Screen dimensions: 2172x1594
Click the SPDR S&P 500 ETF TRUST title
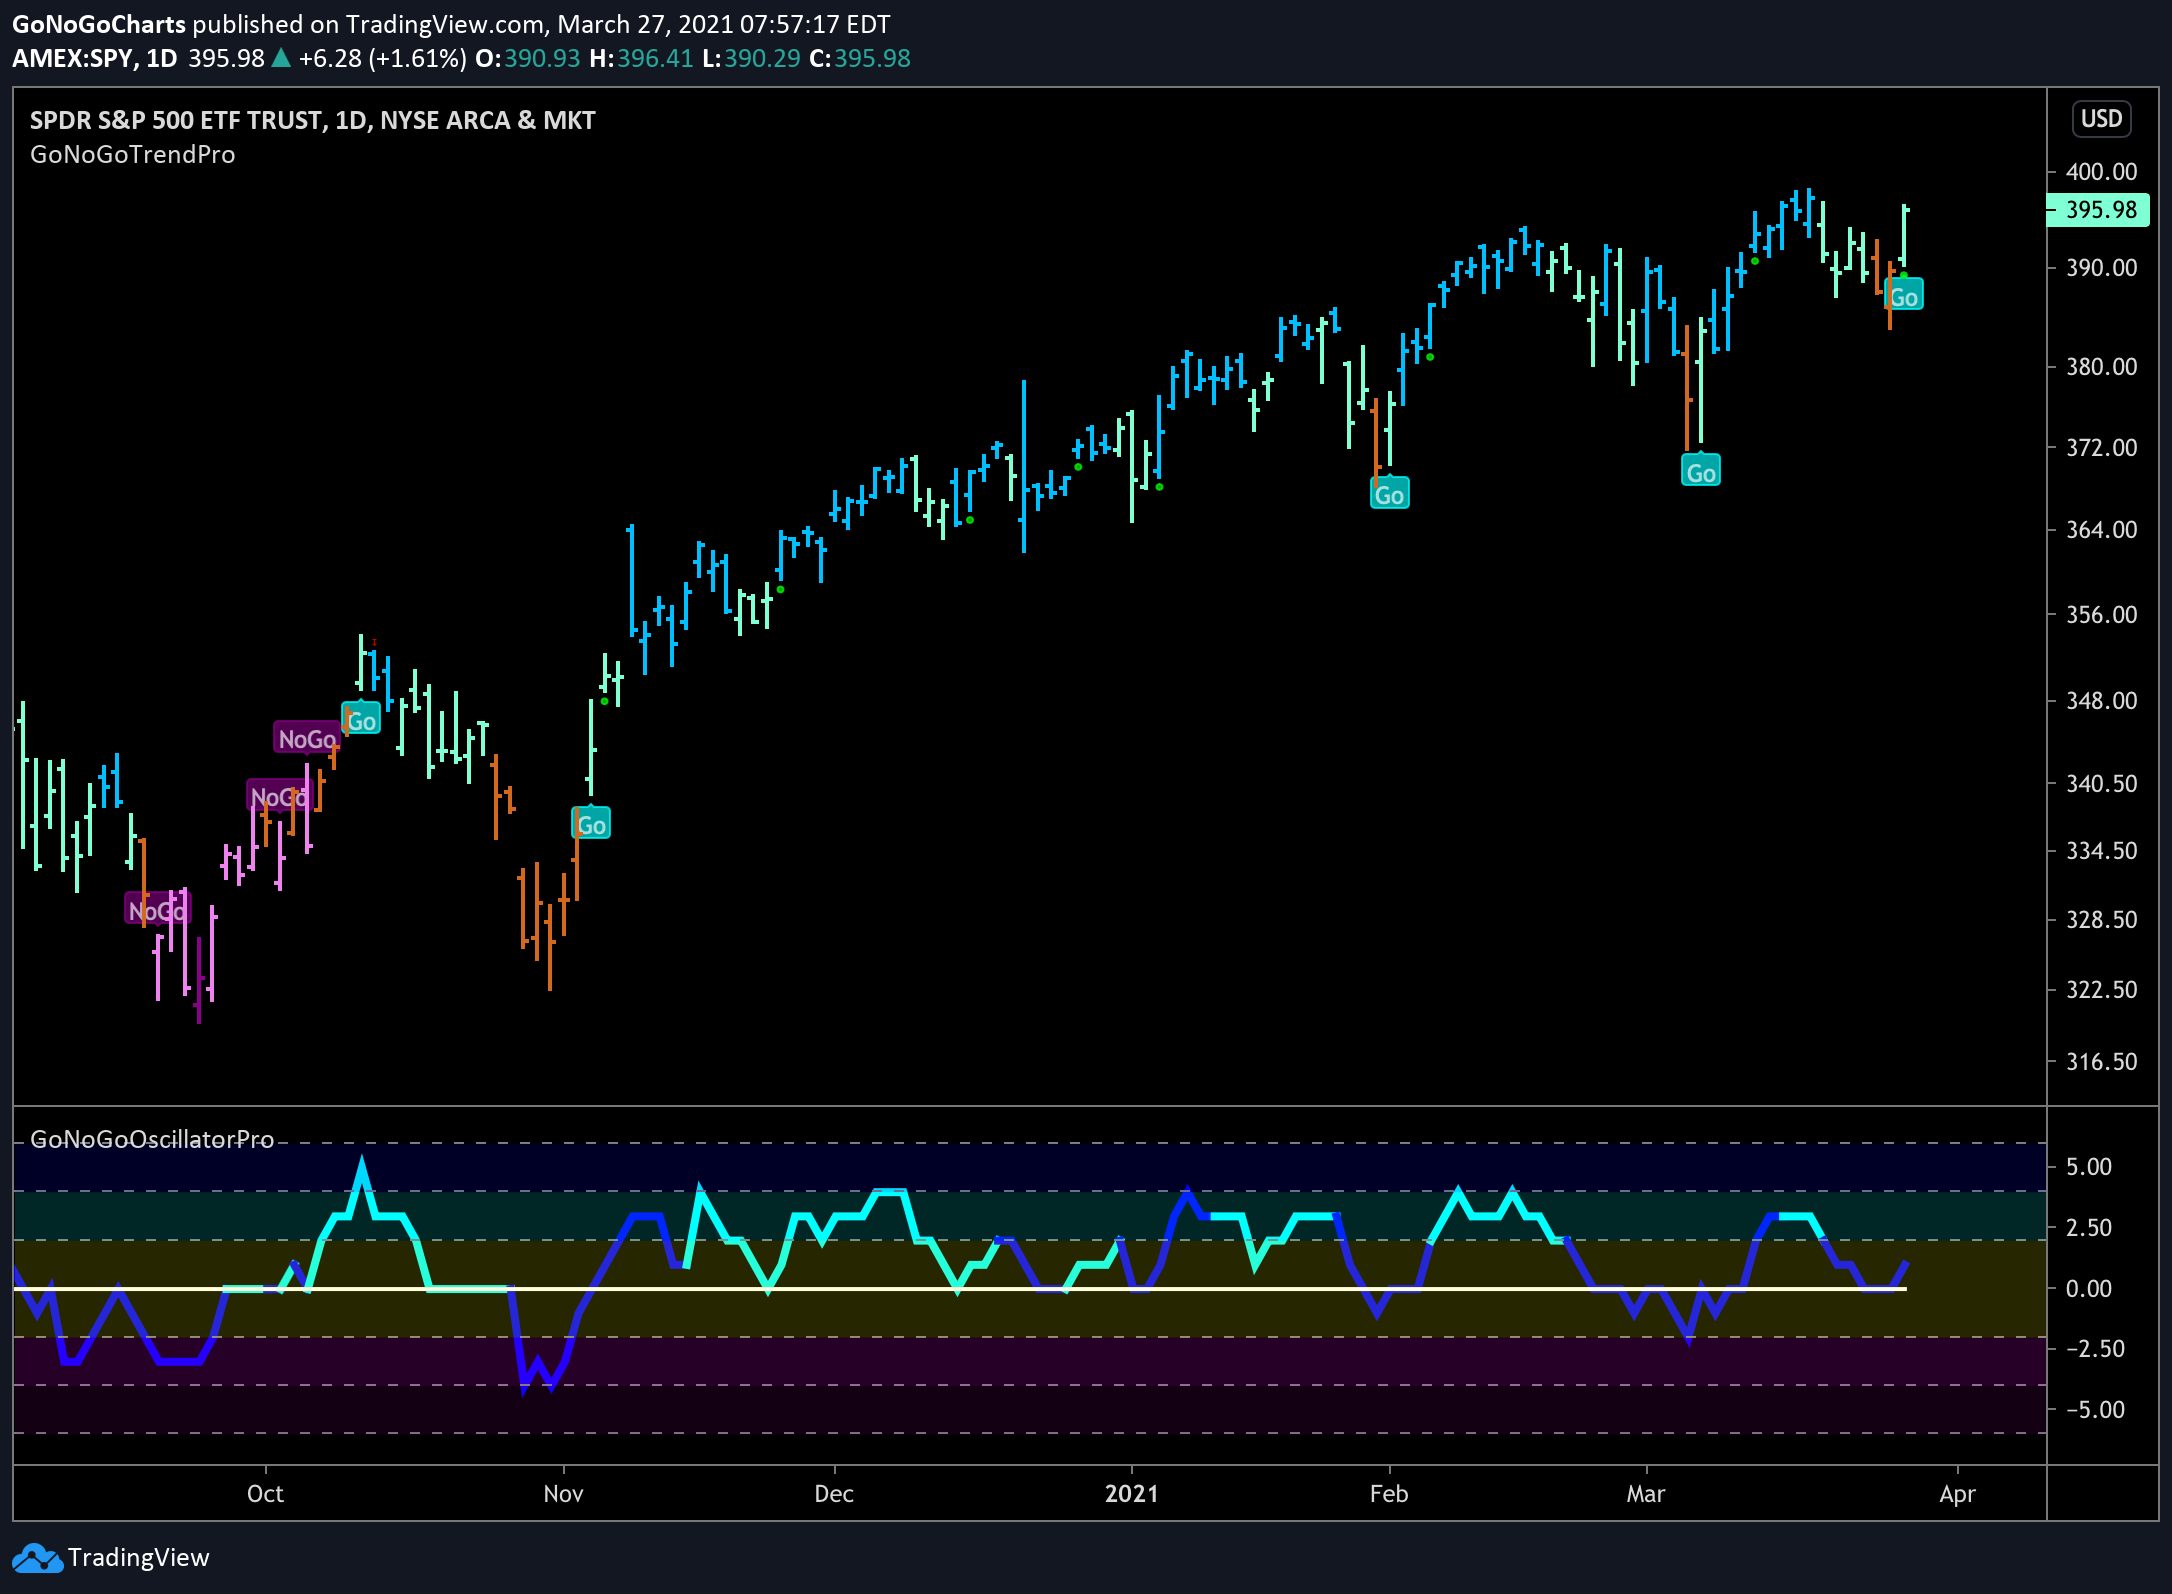313,121
